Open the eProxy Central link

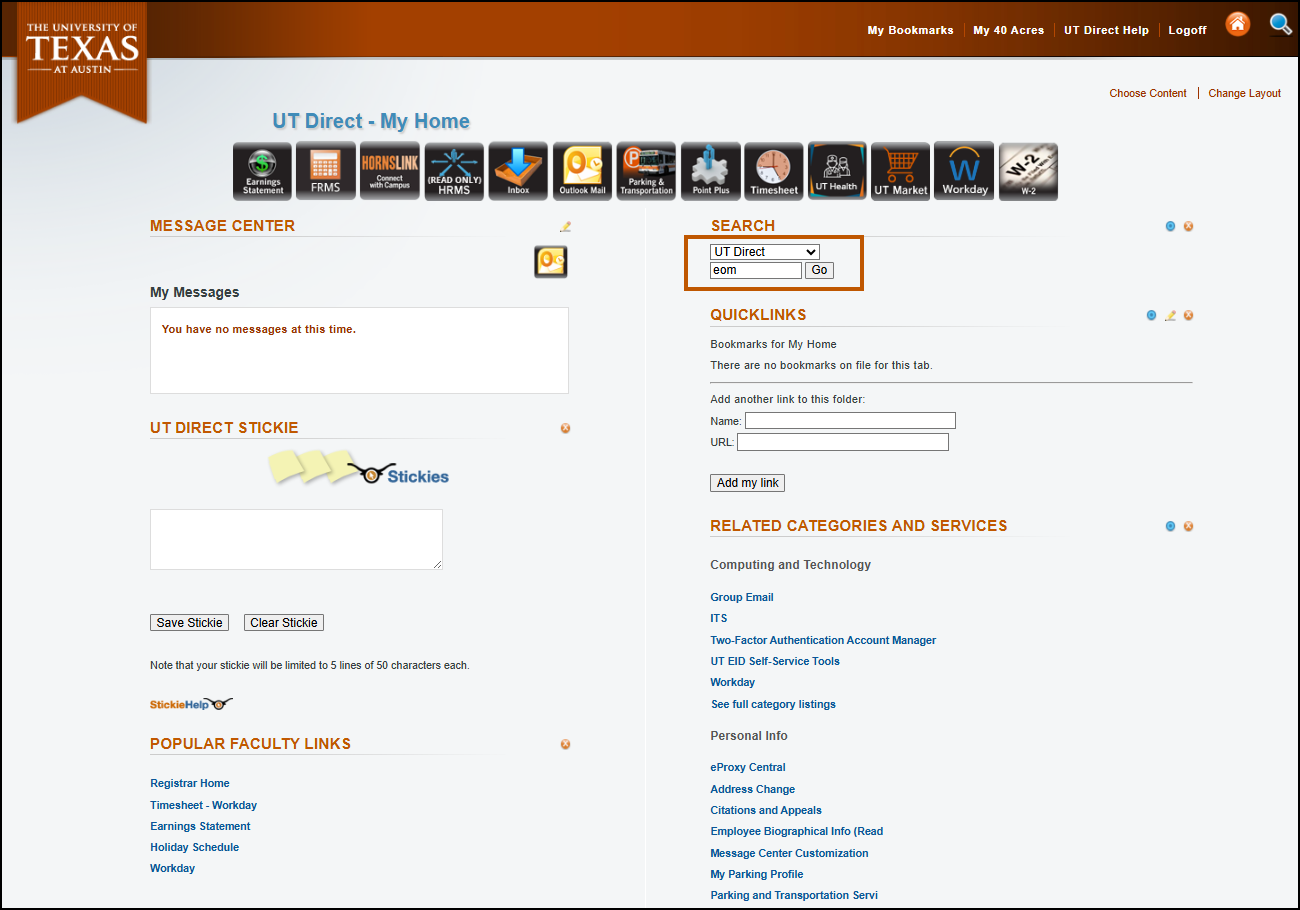(x=748, y=767)
